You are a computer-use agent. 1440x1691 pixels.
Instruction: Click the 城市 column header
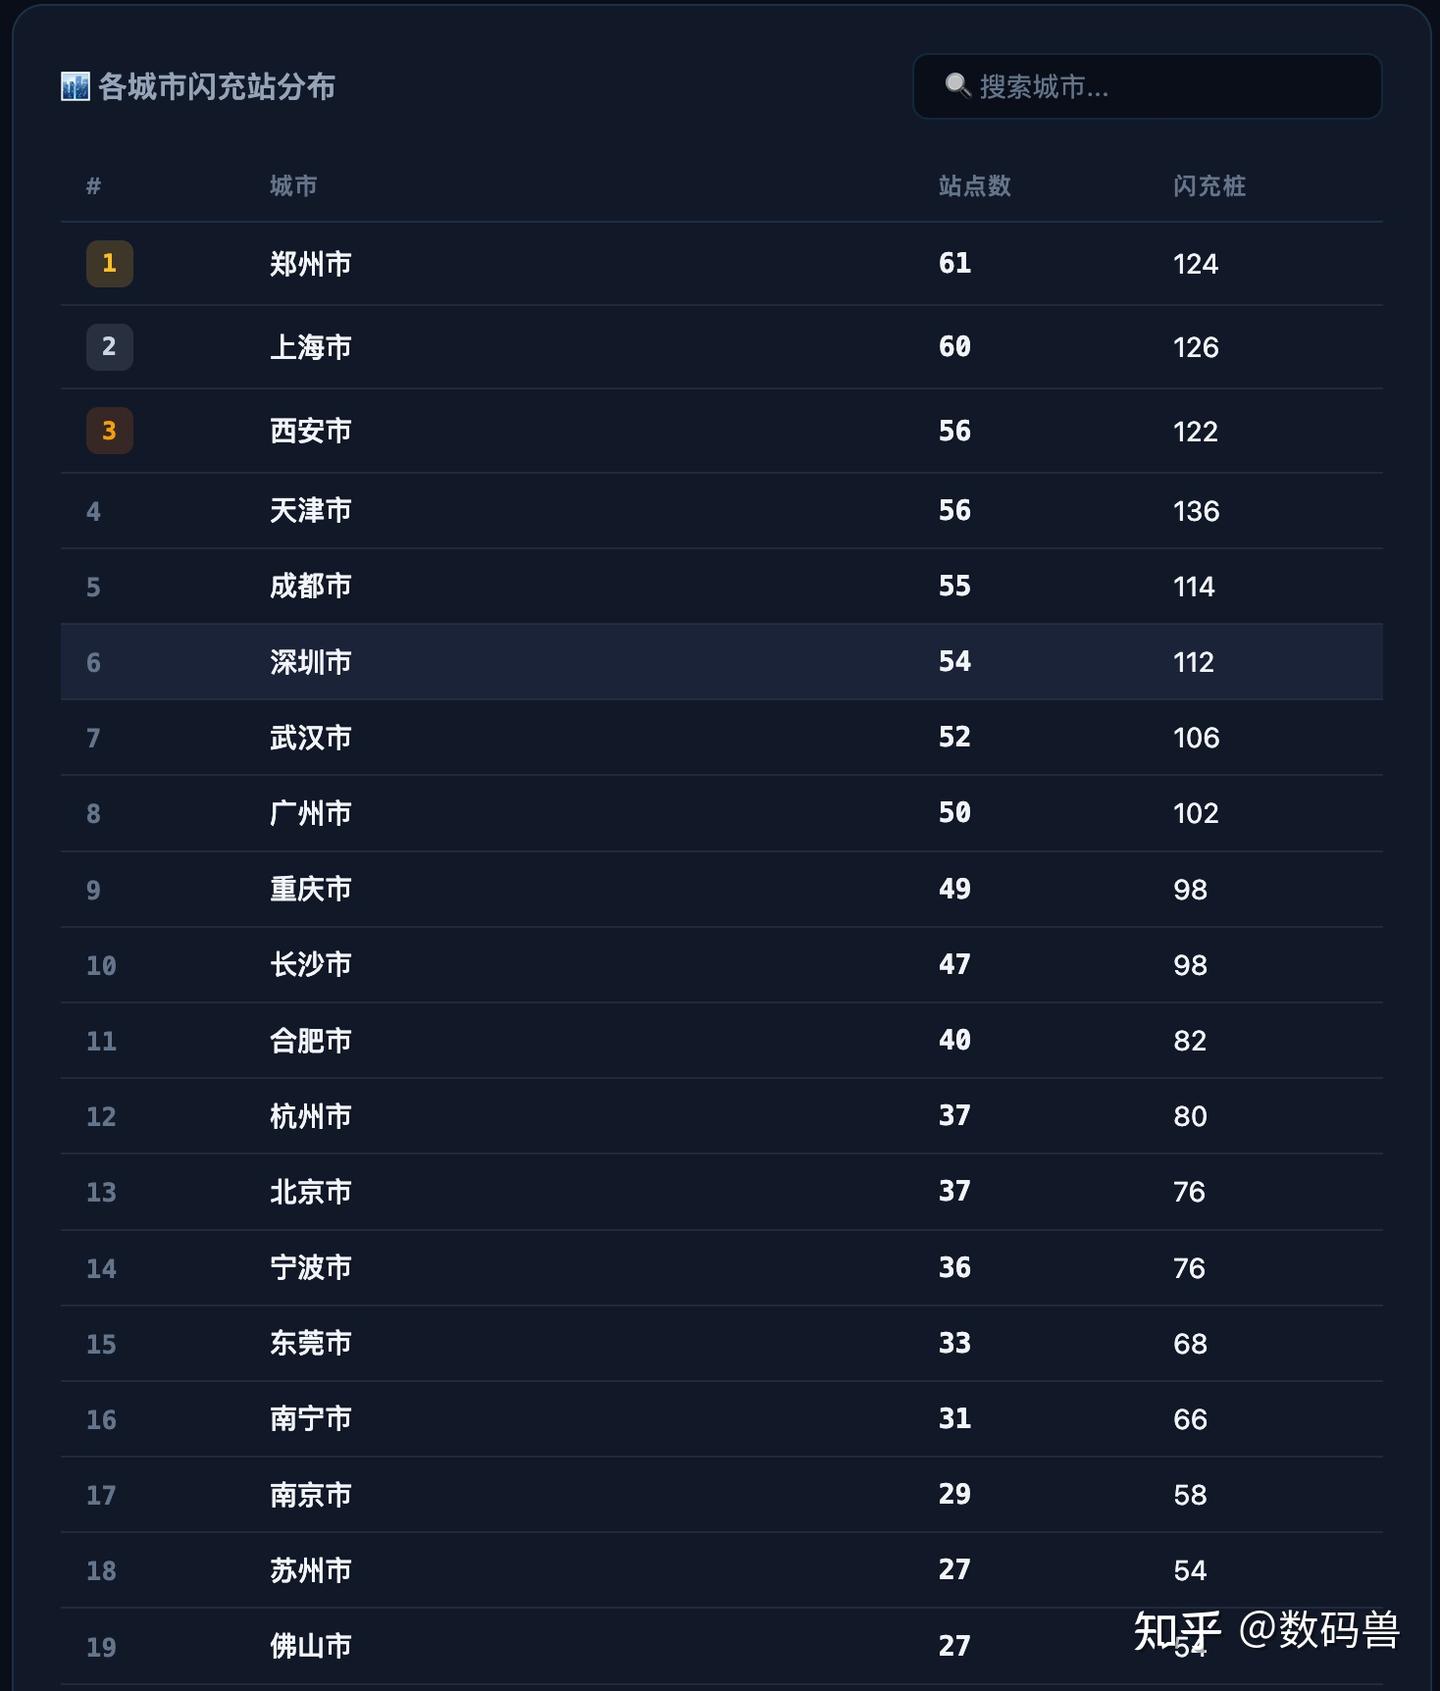293,186
